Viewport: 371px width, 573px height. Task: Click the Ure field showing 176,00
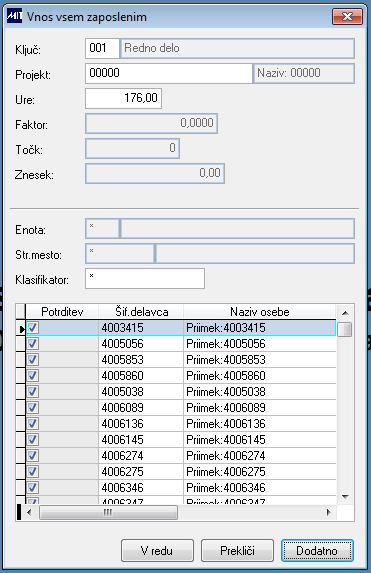pos(124,98)
